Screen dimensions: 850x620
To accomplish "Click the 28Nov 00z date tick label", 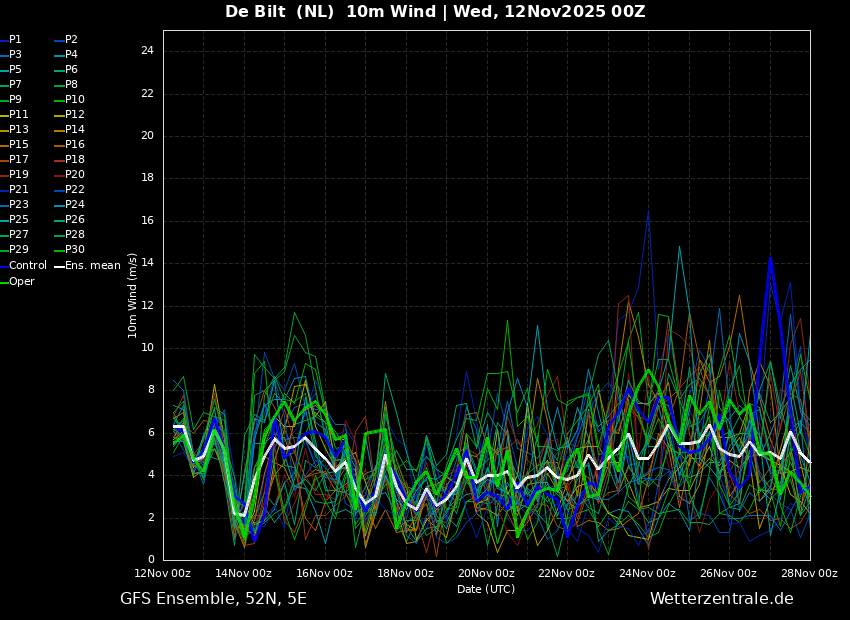I will [808, 574].
